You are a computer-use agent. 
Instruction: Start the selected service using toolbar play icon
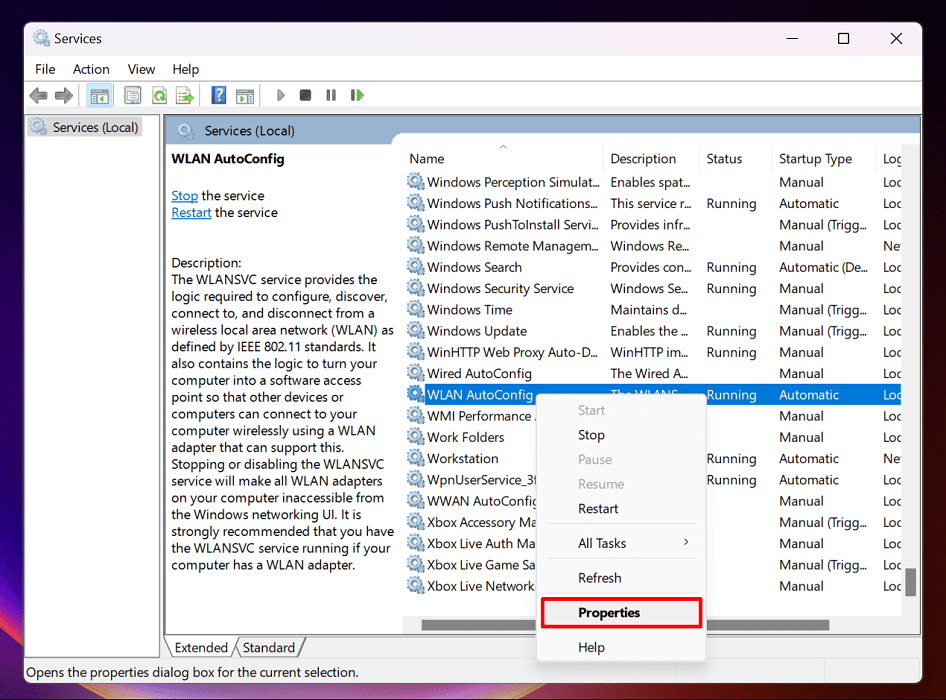click(x=280, y=94)
